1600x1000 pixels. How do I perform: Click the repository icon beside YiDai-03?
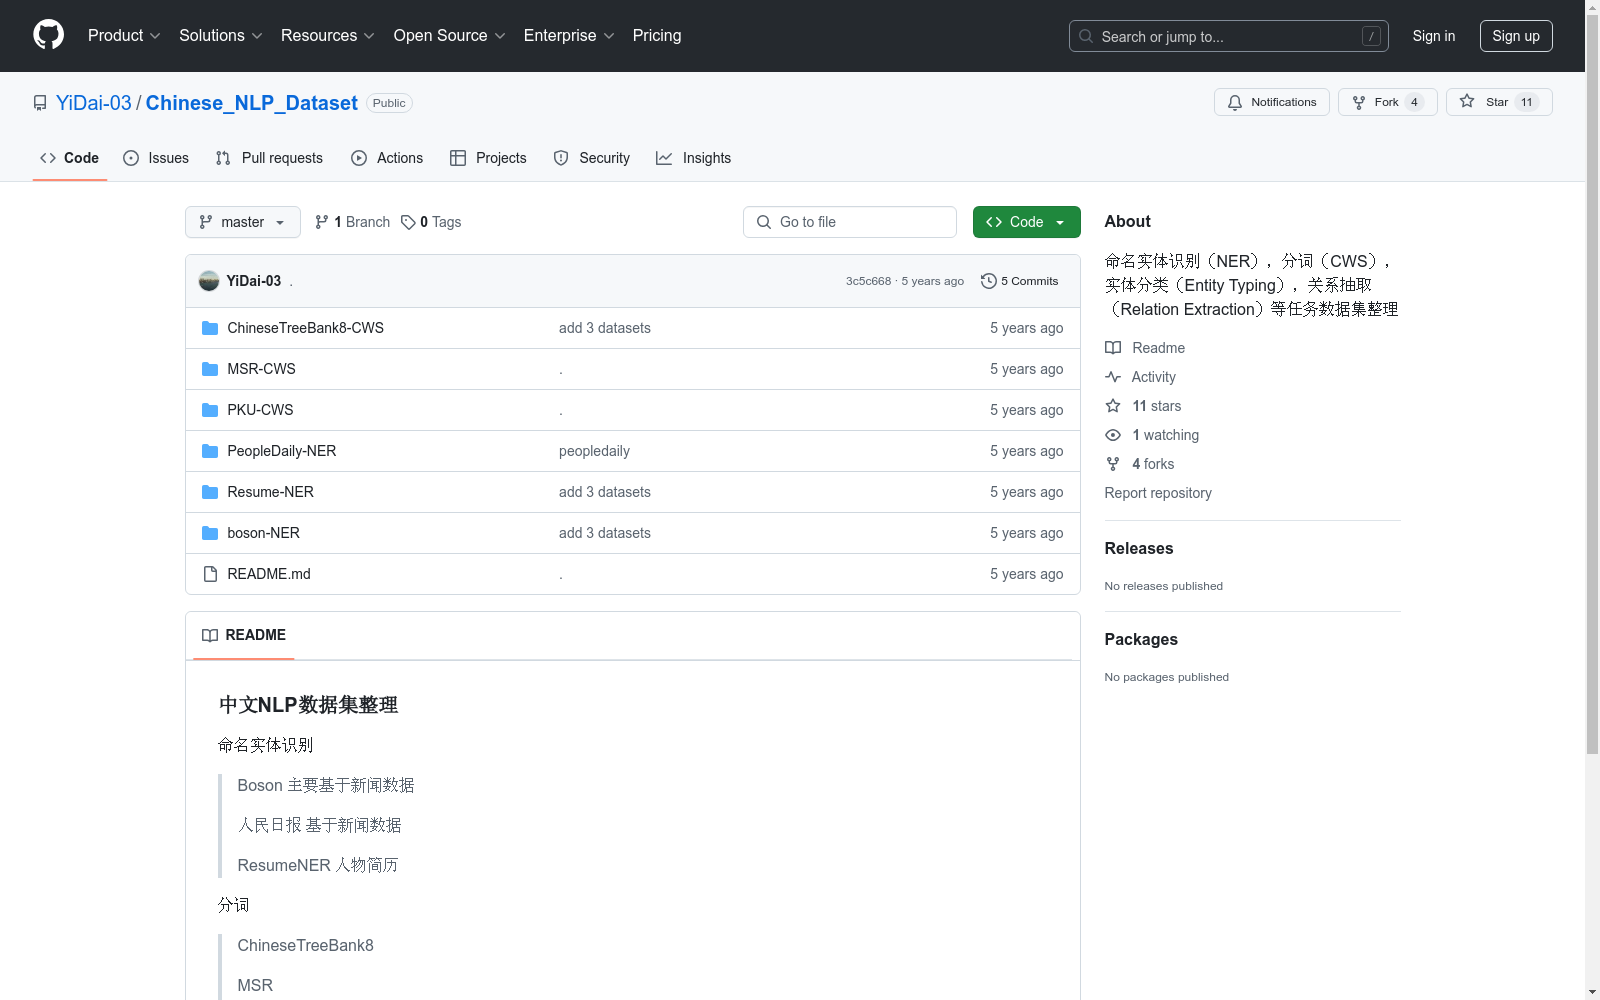click(x=40, y=103)
